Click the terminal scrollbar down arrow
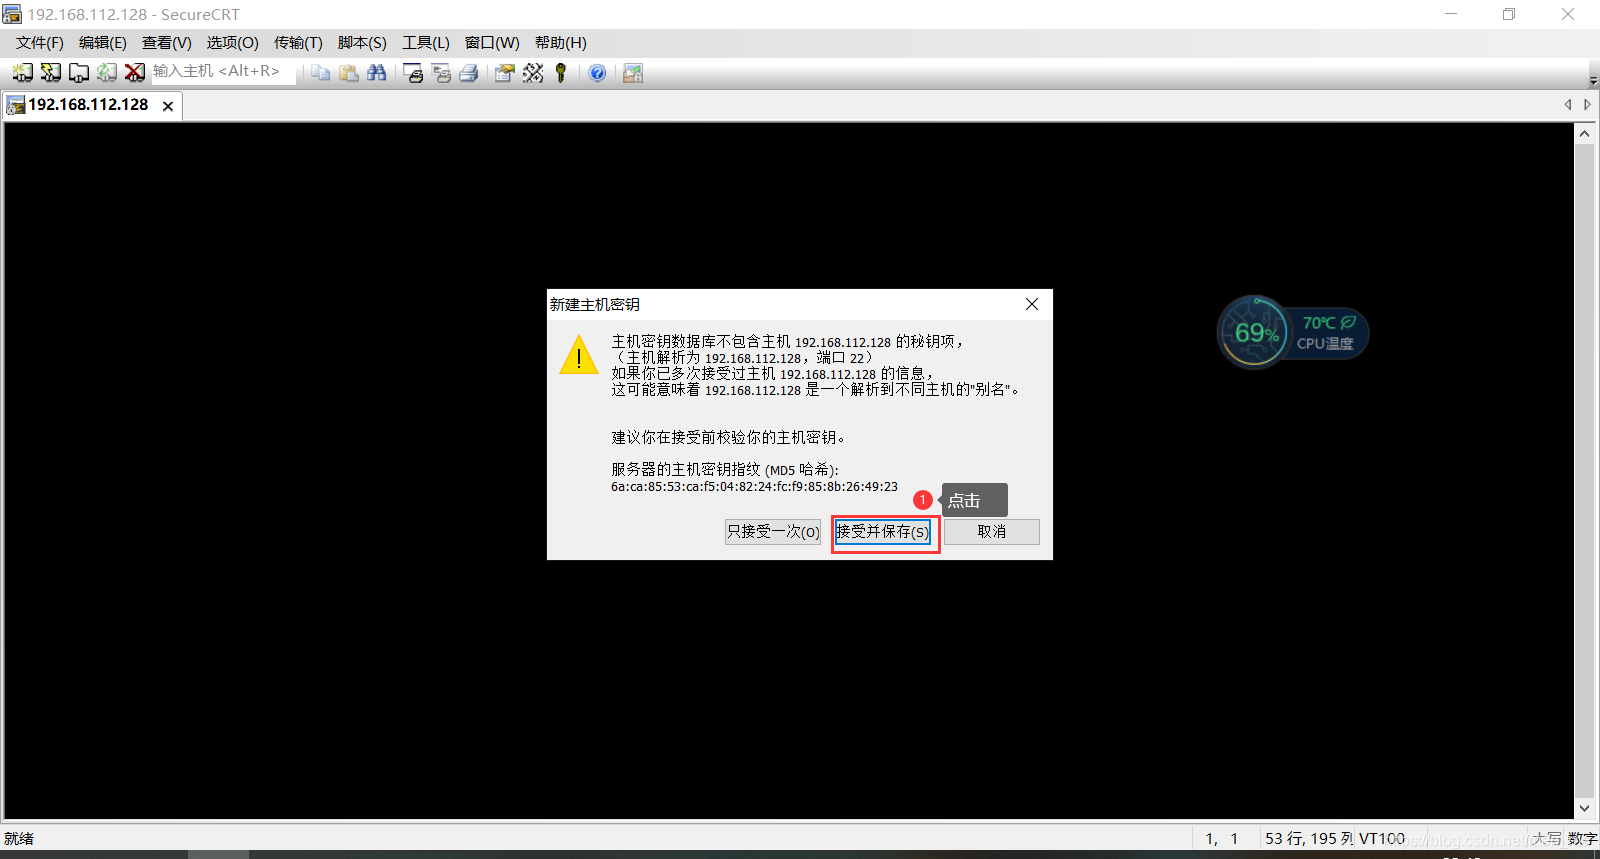1600x859 pixels. tap(1584, 808)
